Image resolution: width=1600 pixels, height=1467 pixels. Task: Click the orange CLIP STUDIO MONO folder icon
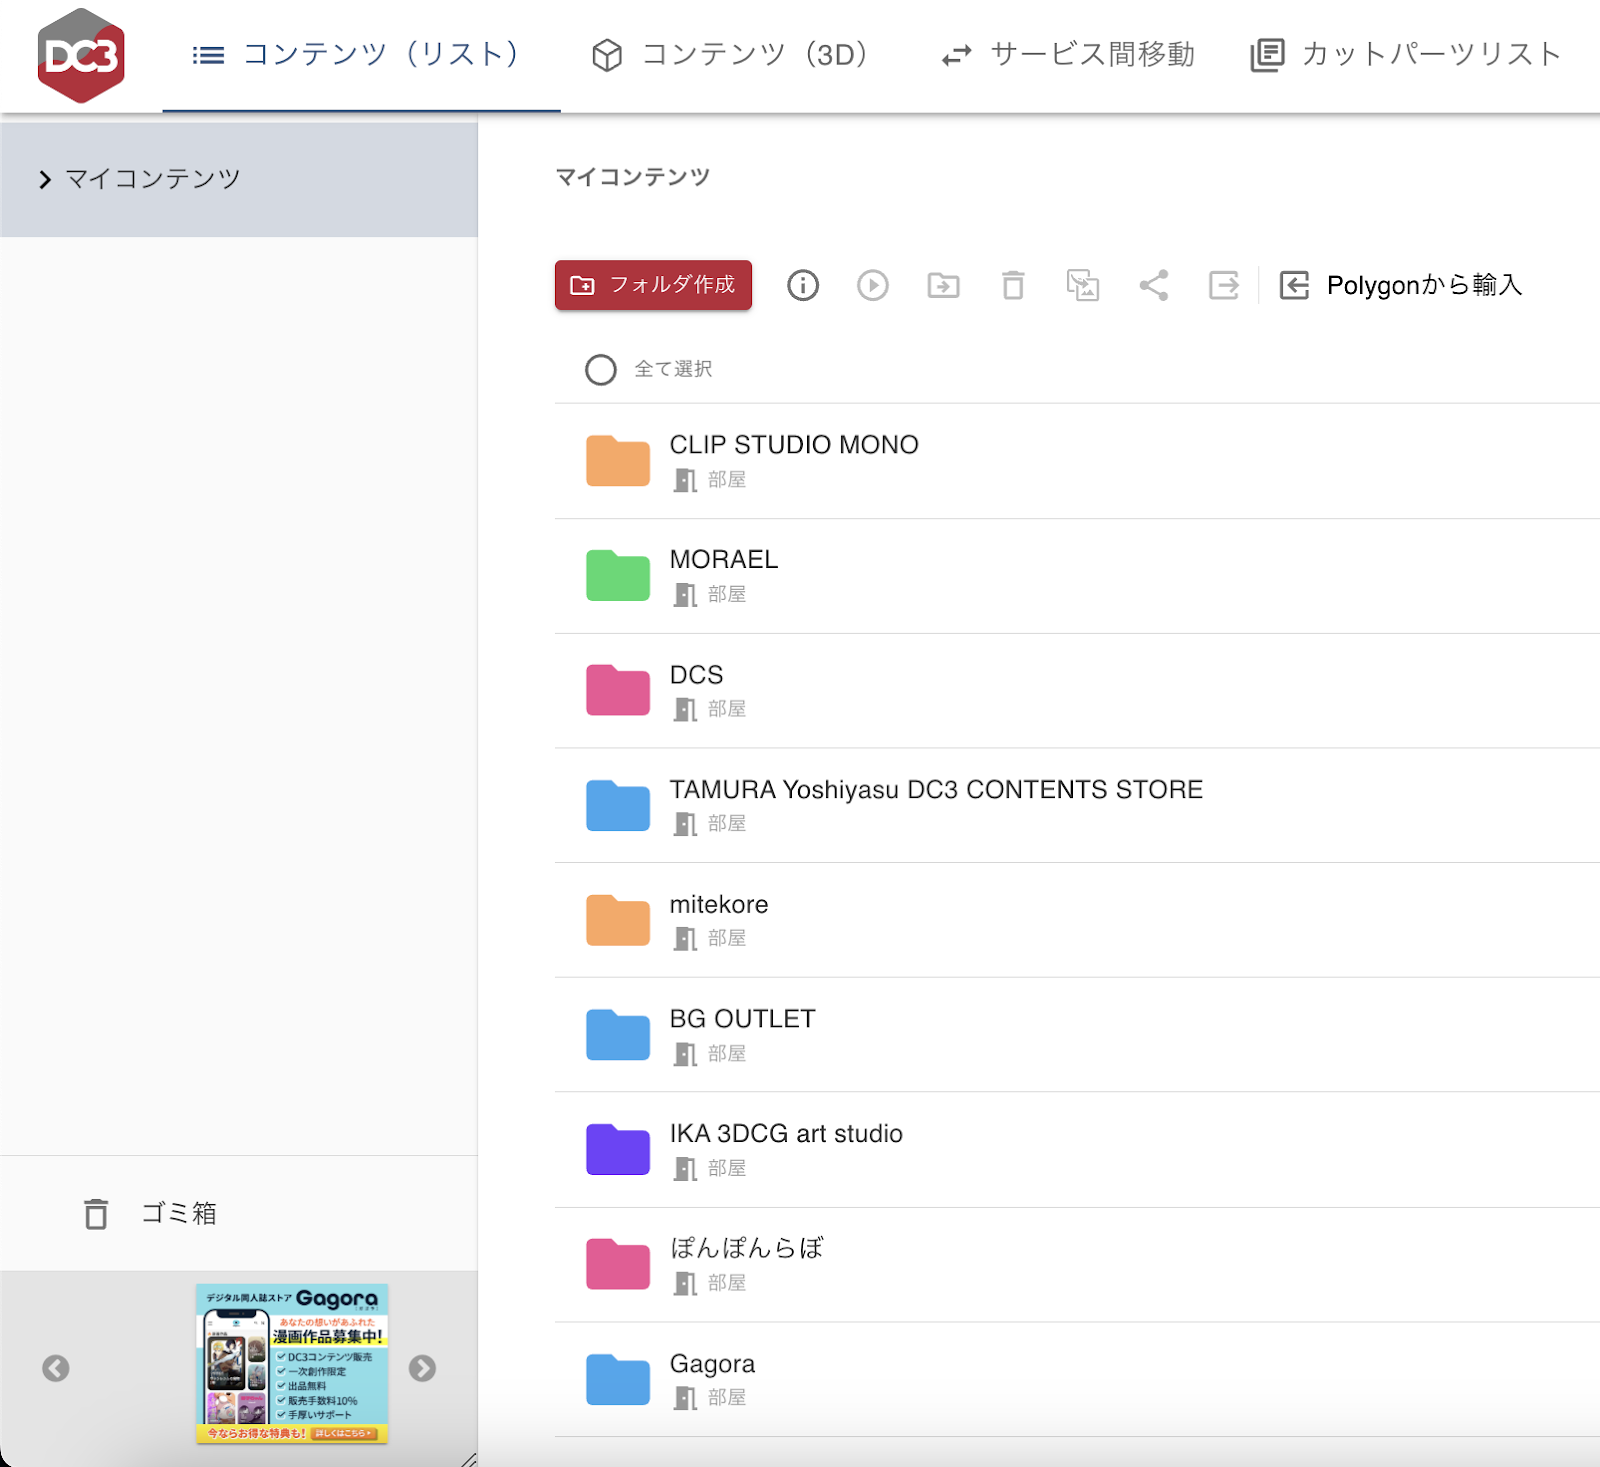pos(618,461)
